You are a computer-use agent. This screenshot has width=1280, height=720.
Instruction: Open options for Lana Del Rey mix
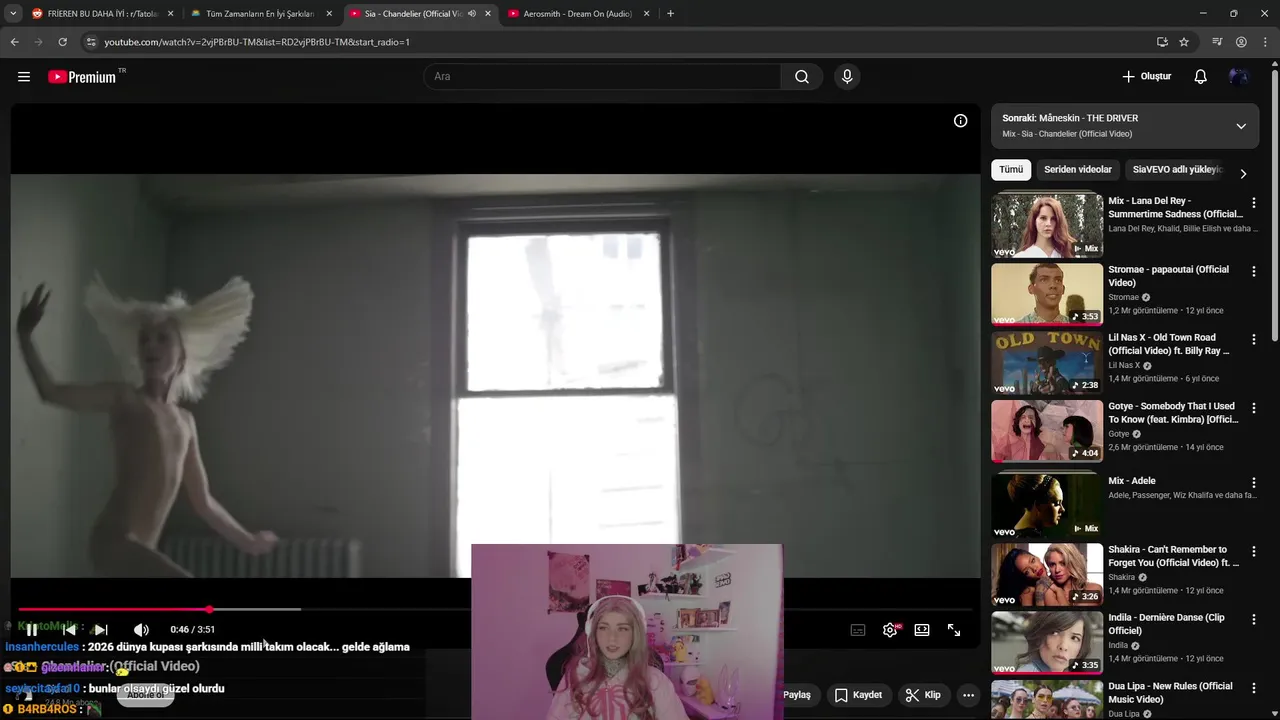1253,203
